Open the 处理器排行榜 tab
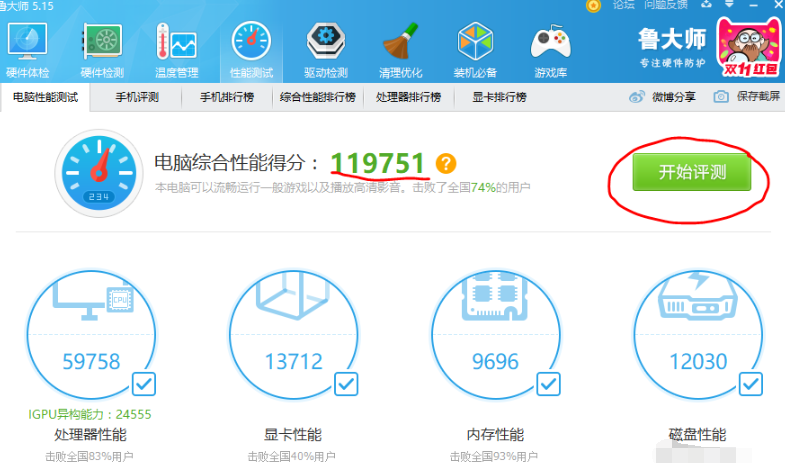The height and width of the screenshot is (463, 785). (409, 97)
